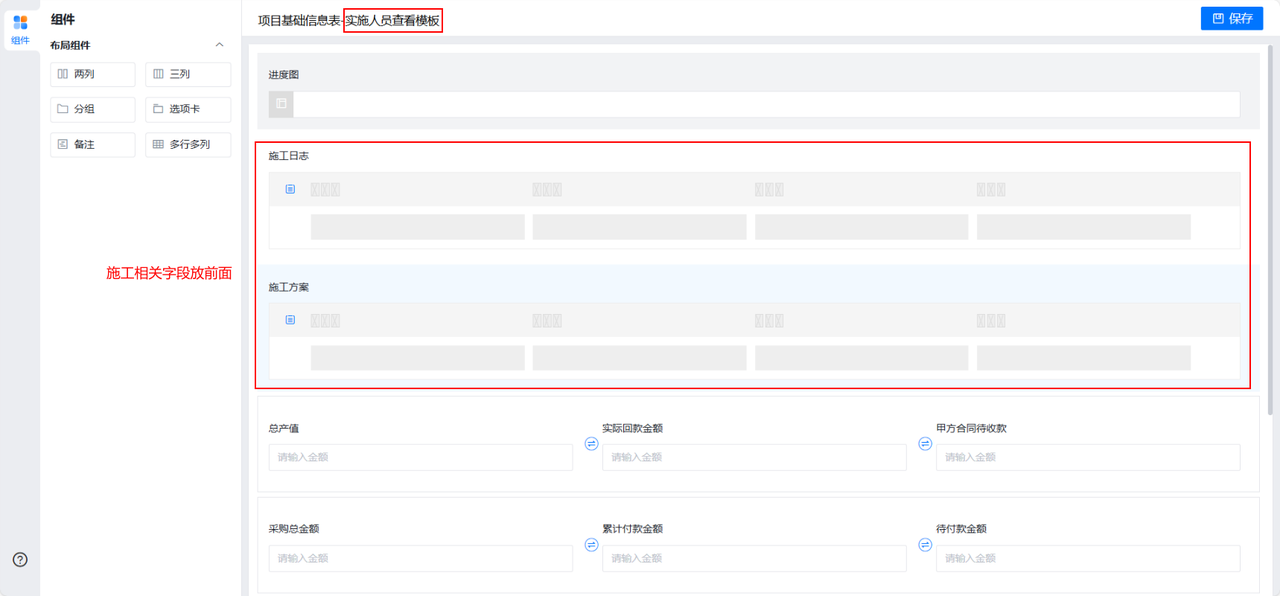Click swap icon between 采购总金额 and 累计付款金额

tap(591, 545)
